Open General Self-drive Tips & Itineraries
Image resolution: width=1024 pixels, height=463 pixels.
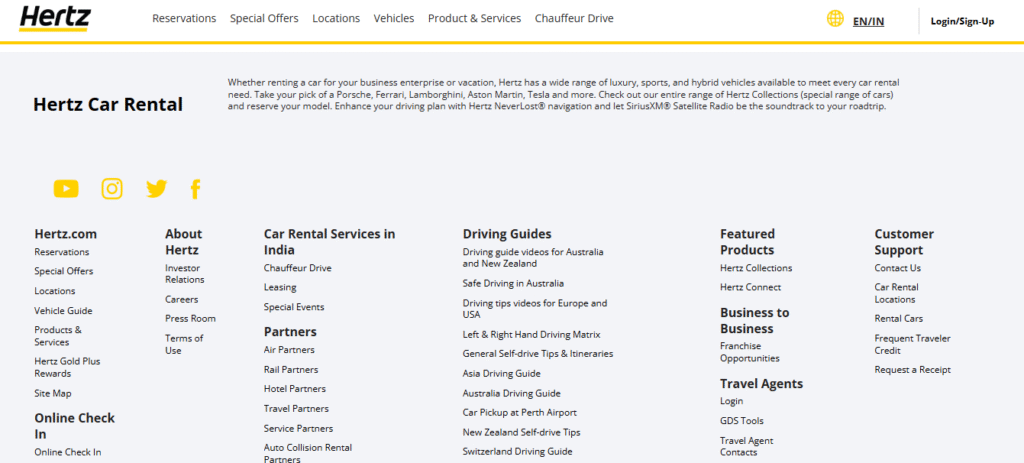(538, 354)
